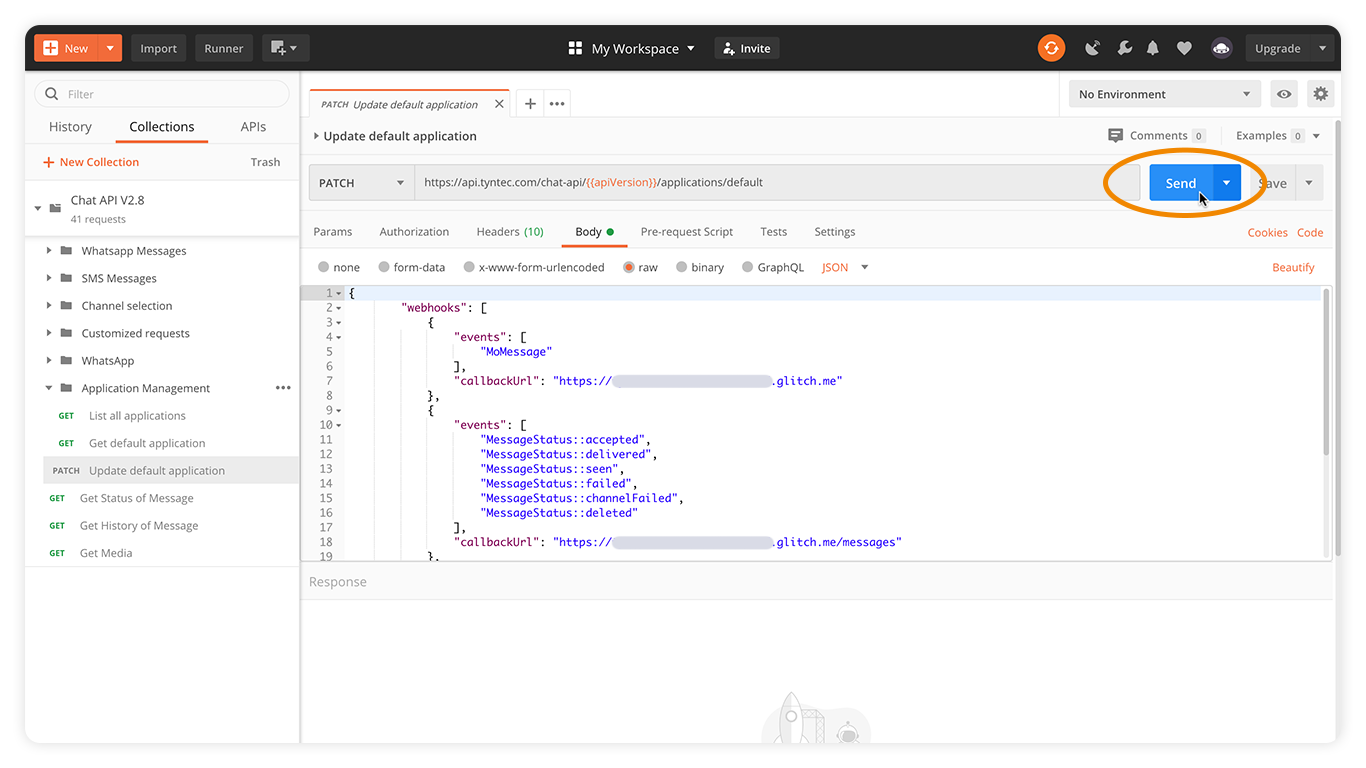Switch to the Authorization tab
The image size is (1366, 768).
point(414,232)
